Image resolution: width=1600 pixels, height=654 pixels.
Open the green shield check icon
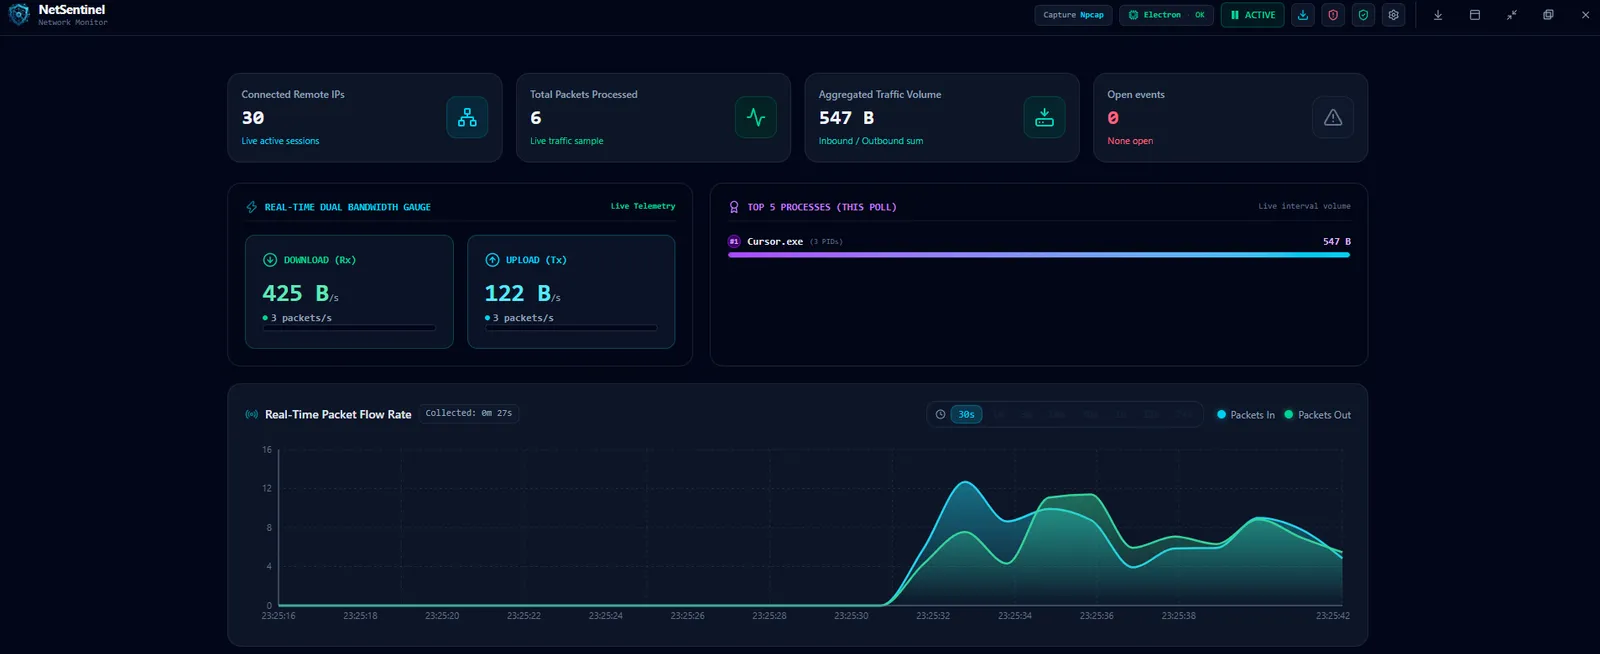tap(1363, 15)
